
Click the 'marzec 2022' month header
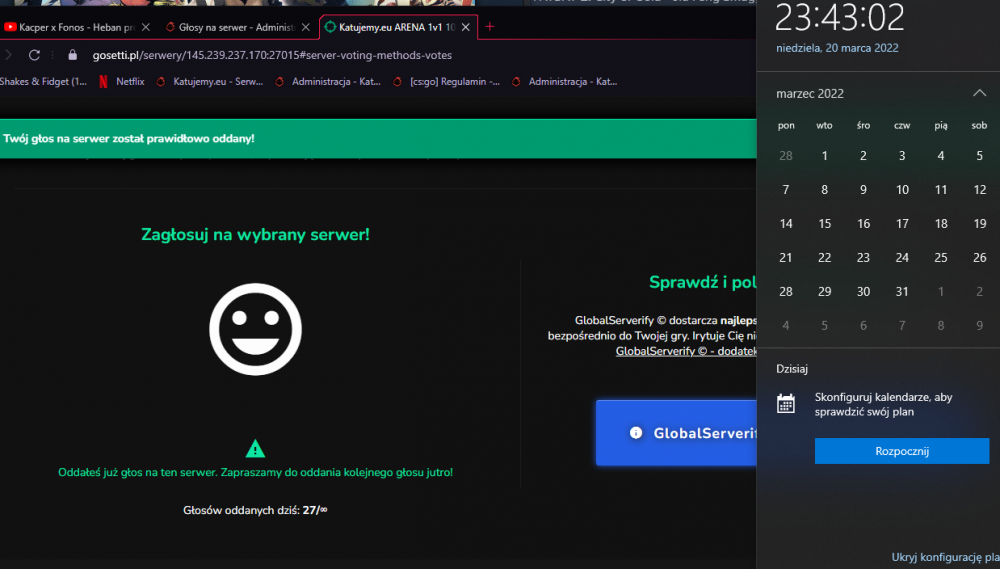[809, 94]
